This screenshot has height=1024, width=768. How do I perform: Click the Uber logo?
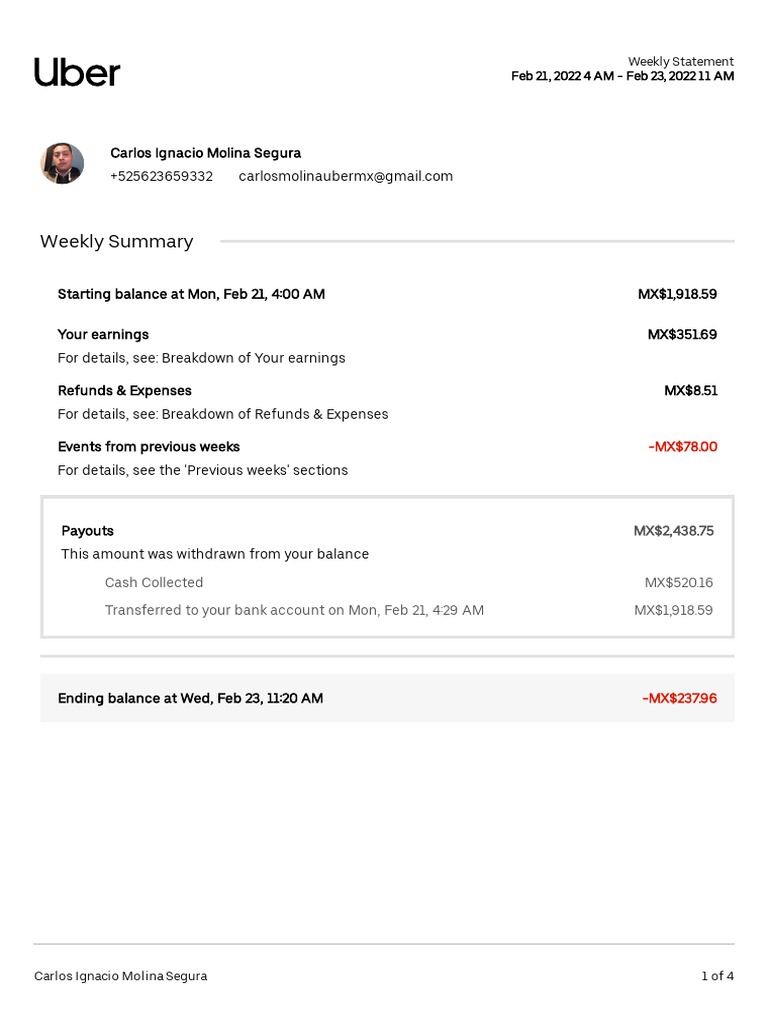[77, 72]
